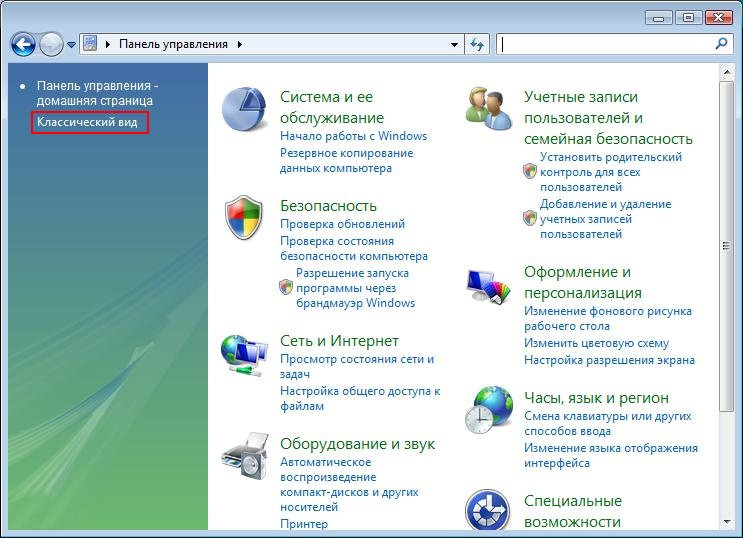The width and height of the screenshot is (743, 538).
Task: Click 'Добавление и удаление учетных записей пользователей'
Action: point(606,219)
